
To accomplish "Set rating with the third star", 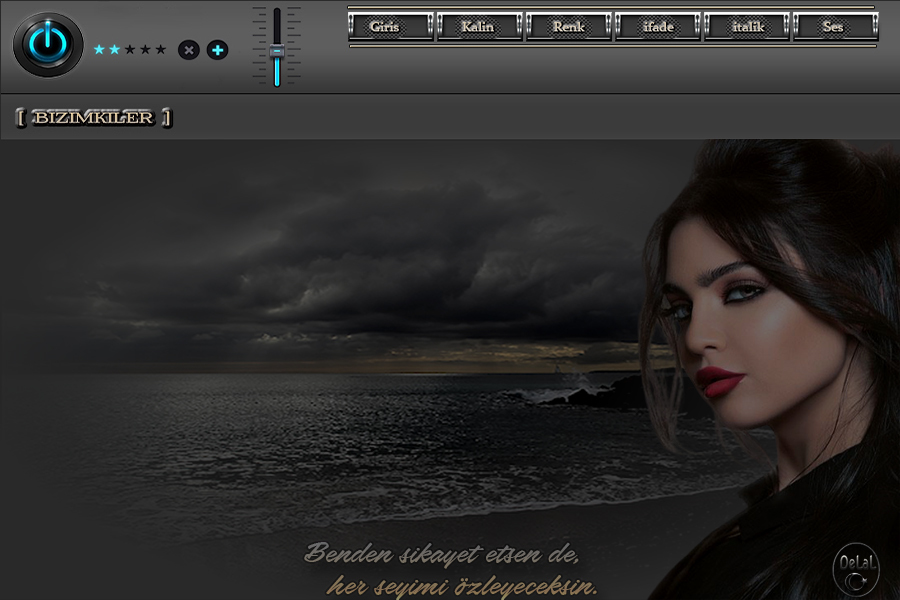I will point(129,49).
